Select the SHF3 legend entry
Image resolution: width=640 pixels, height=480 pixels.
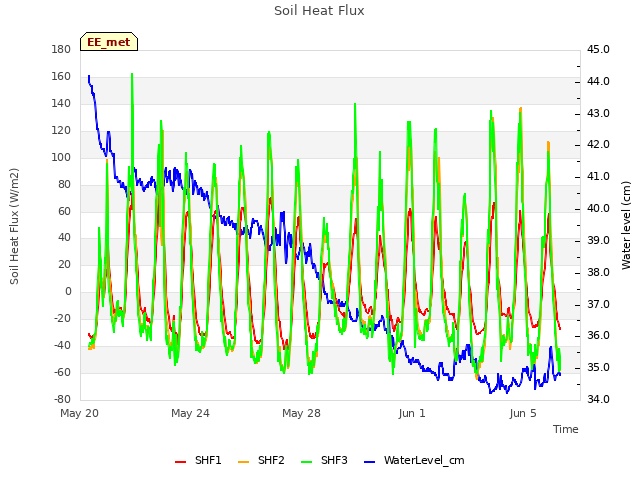click(x=324, y=460)
